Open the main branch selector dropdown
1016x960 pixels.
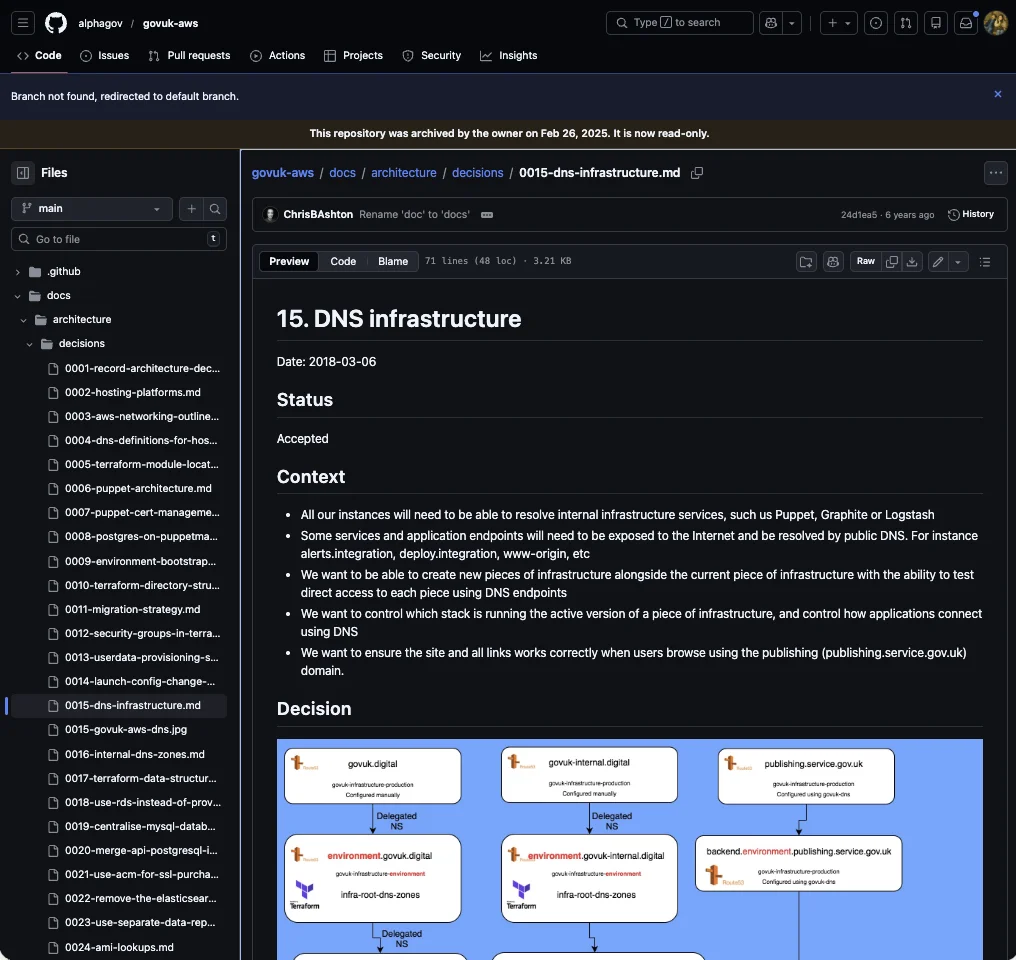pos(92,209)
